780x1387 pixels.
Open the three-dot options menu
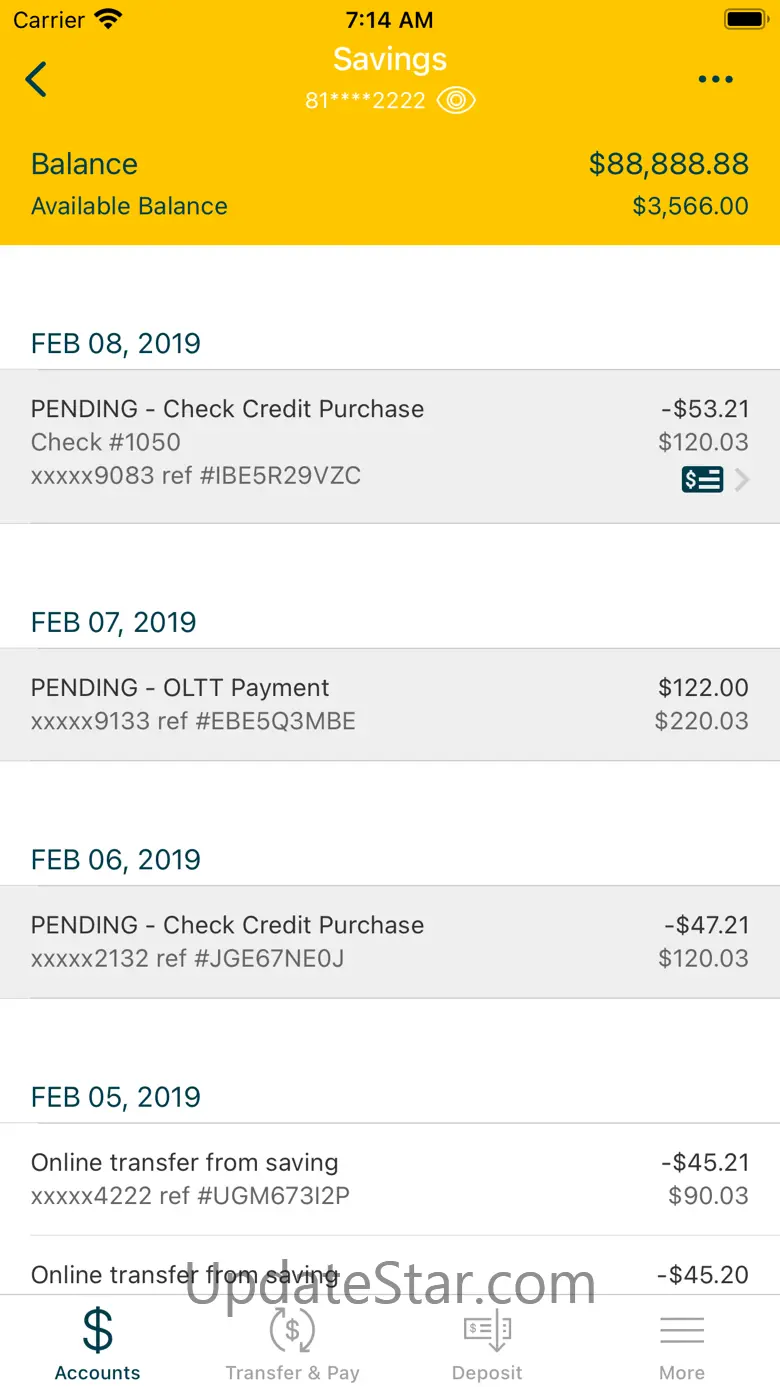(716, 80)
